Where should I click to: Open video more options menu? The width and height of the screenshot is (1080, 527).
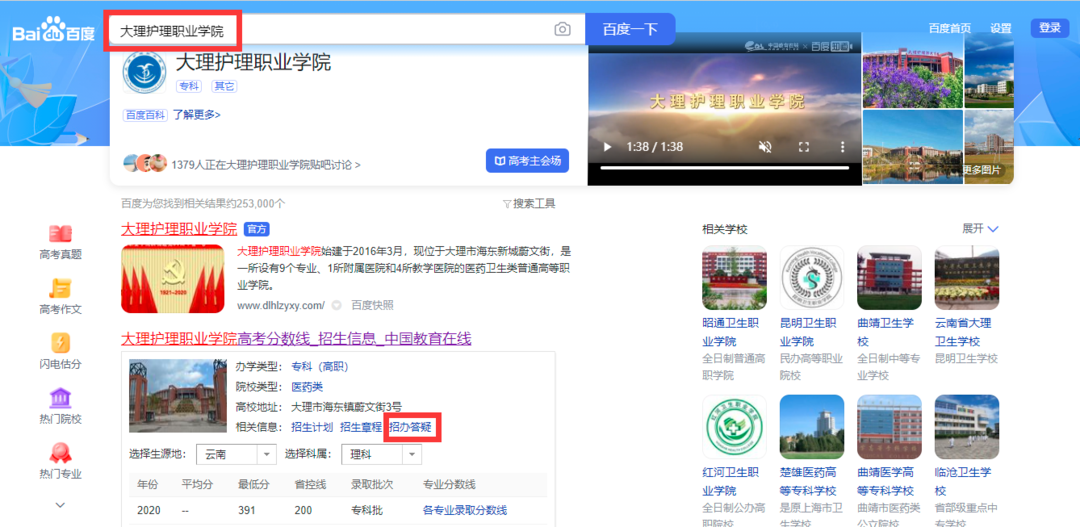[842, 147]
